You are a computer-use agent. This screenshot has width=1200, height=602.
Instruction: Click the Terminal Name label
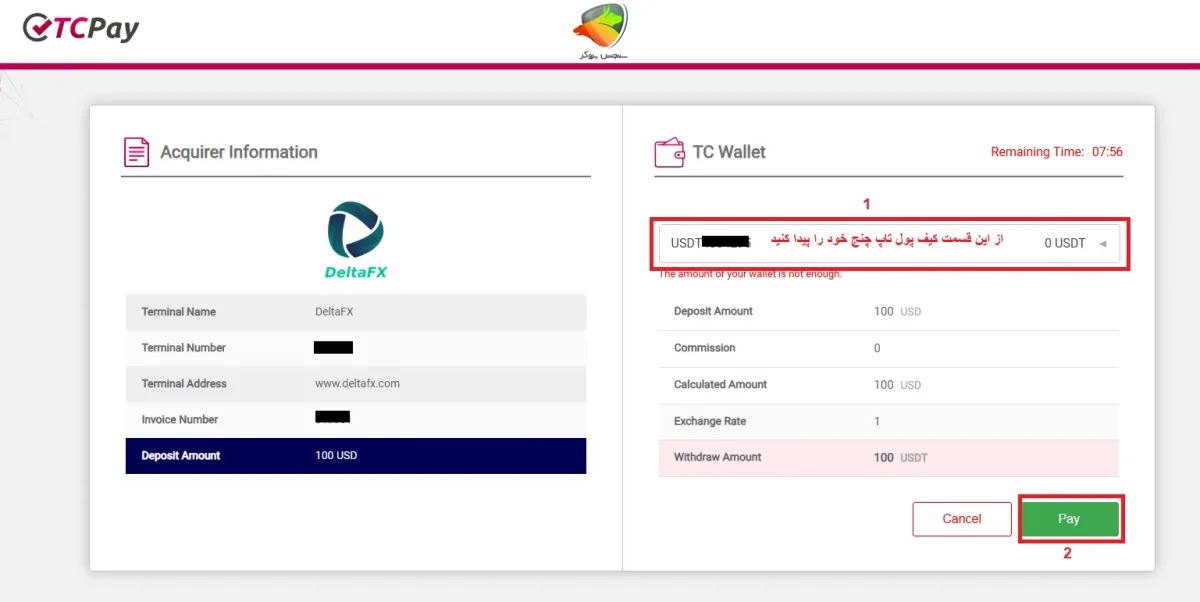pos(179,312)
